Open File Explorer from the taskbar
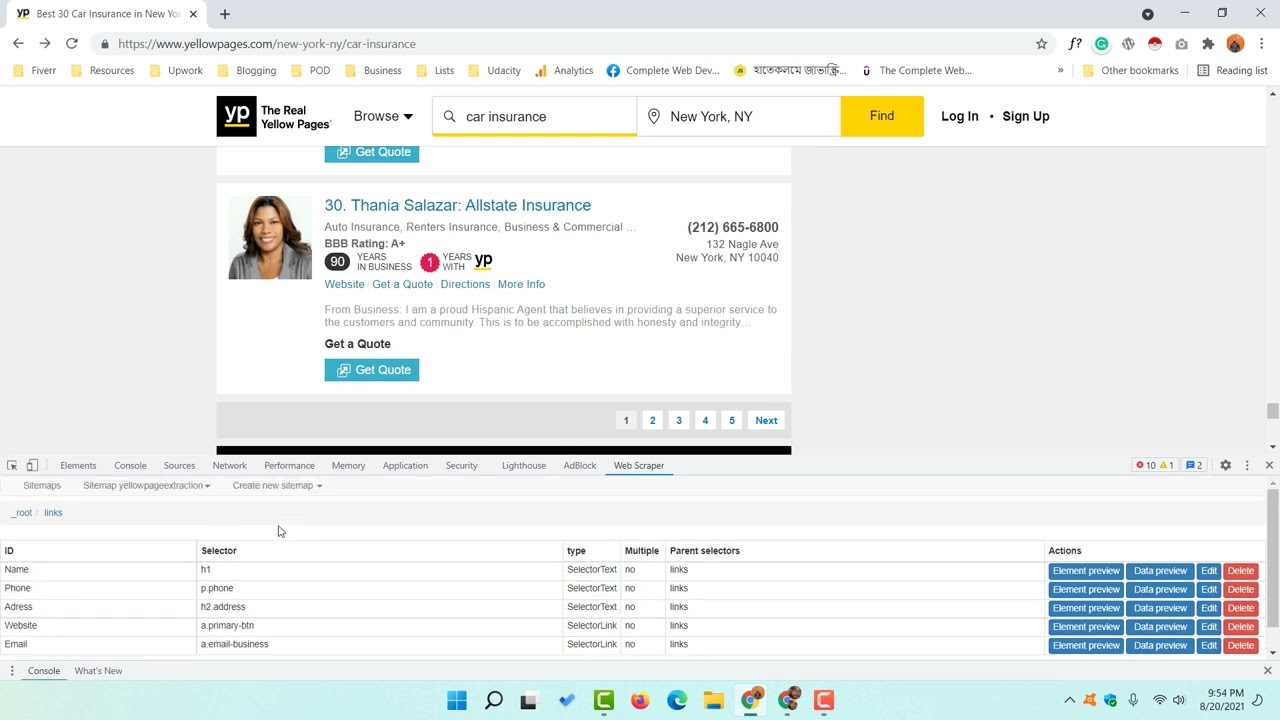 [x=713, y=700]
